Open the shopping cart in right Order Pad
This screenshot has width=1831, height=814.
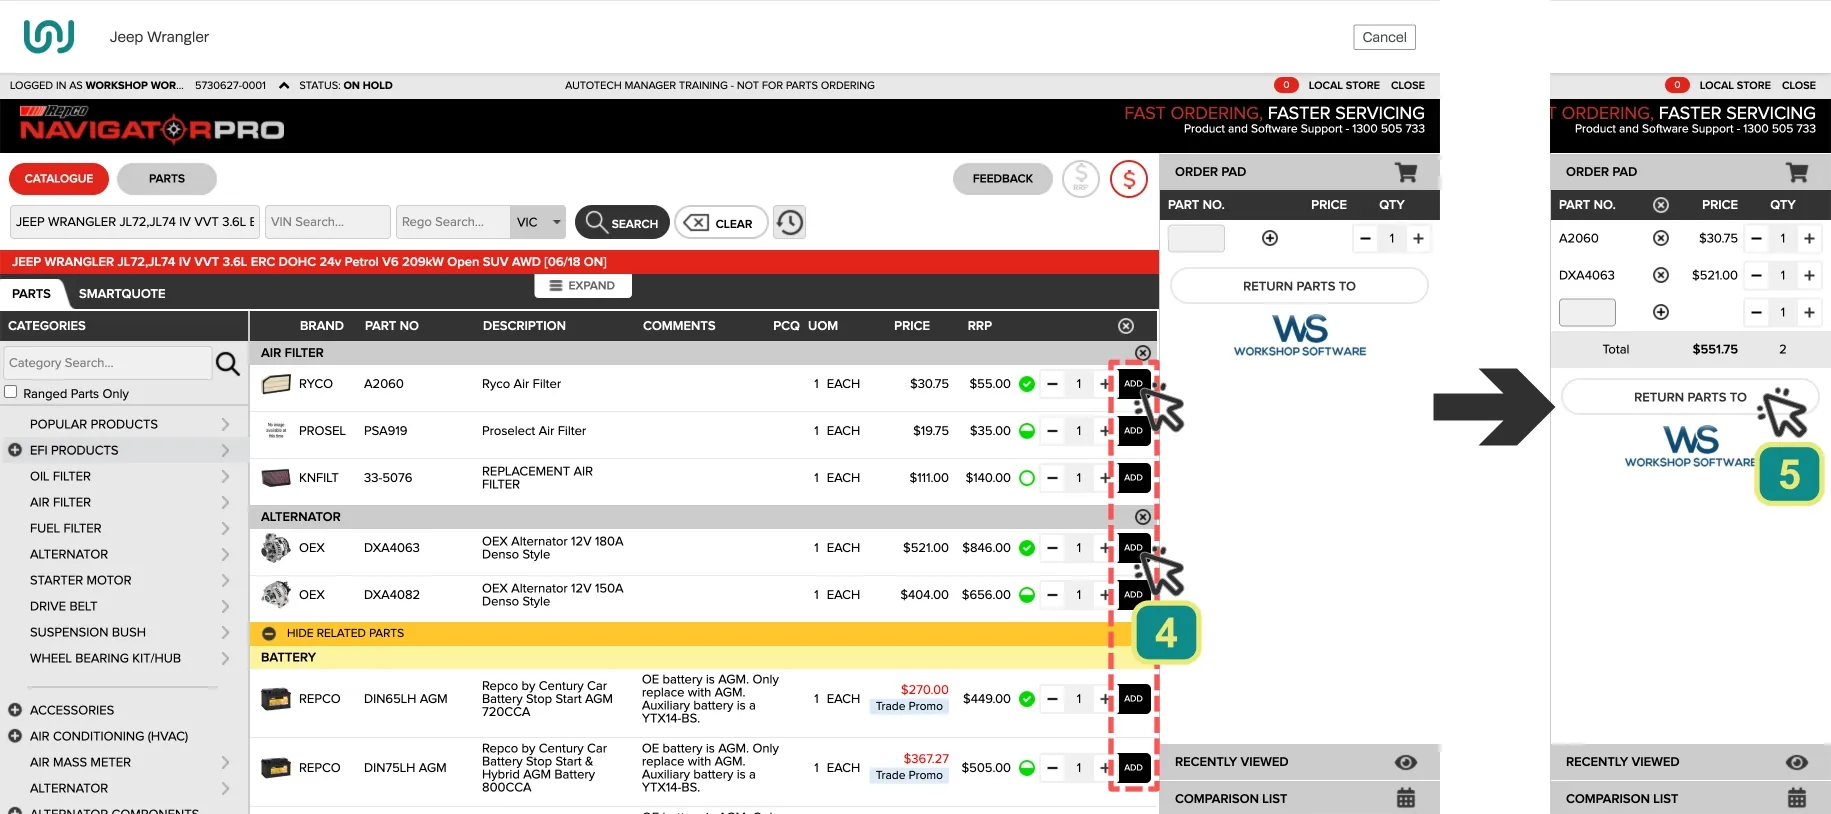coord(1797,172)
